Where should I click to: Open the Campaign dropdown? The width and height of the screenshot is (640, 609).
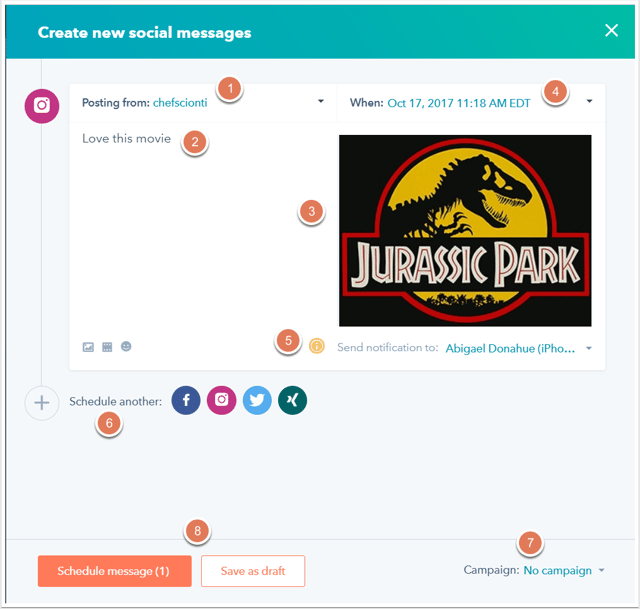(602, 570)
